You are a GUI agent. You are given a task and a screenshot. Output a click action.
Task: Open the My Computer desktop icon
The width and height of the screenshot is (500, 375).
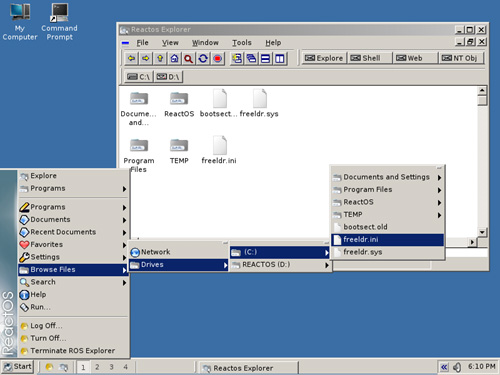point(20,21)
